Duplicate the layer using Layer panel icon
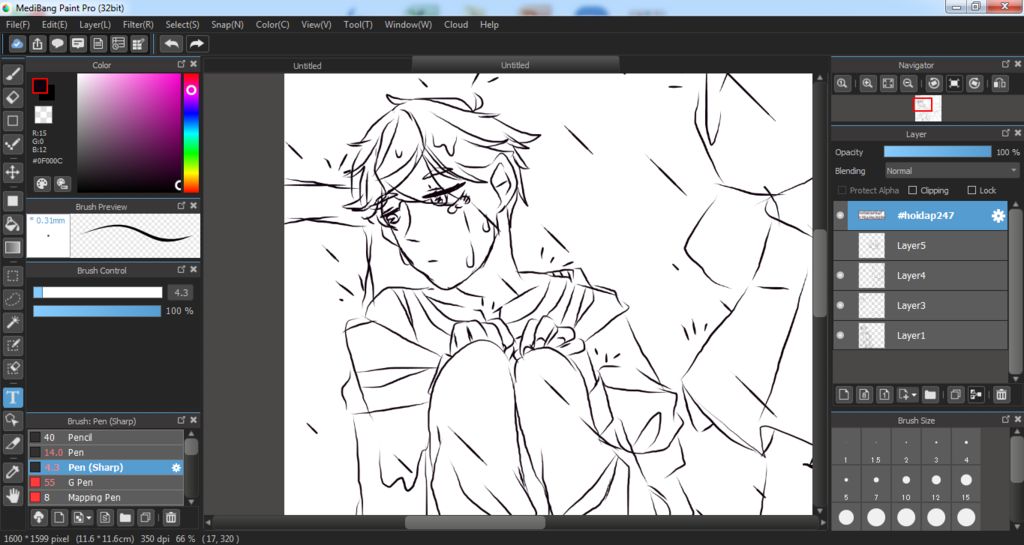The height and width of the screenshot is (545, 1024). pos(955,394)
